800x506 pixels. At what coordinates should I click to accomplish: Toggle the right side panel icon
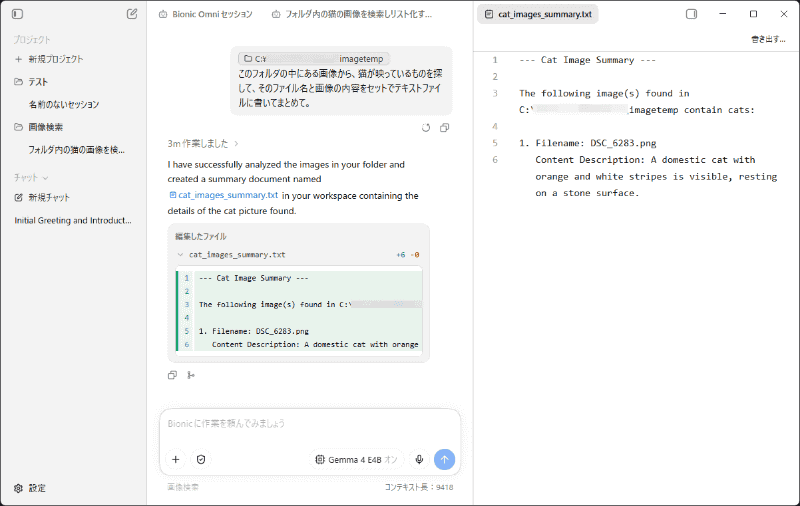(x=691, y=14)
